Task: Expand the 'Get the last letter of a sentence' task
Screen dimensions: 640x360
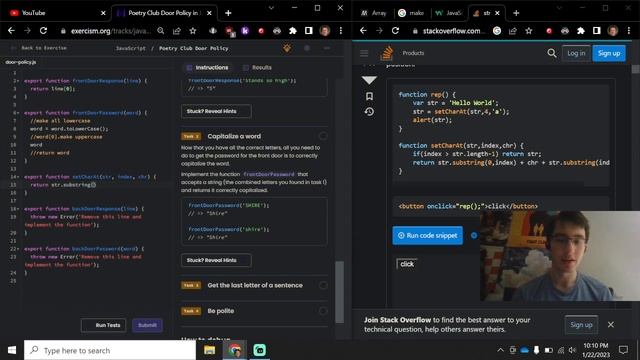Action: (254, 285)
